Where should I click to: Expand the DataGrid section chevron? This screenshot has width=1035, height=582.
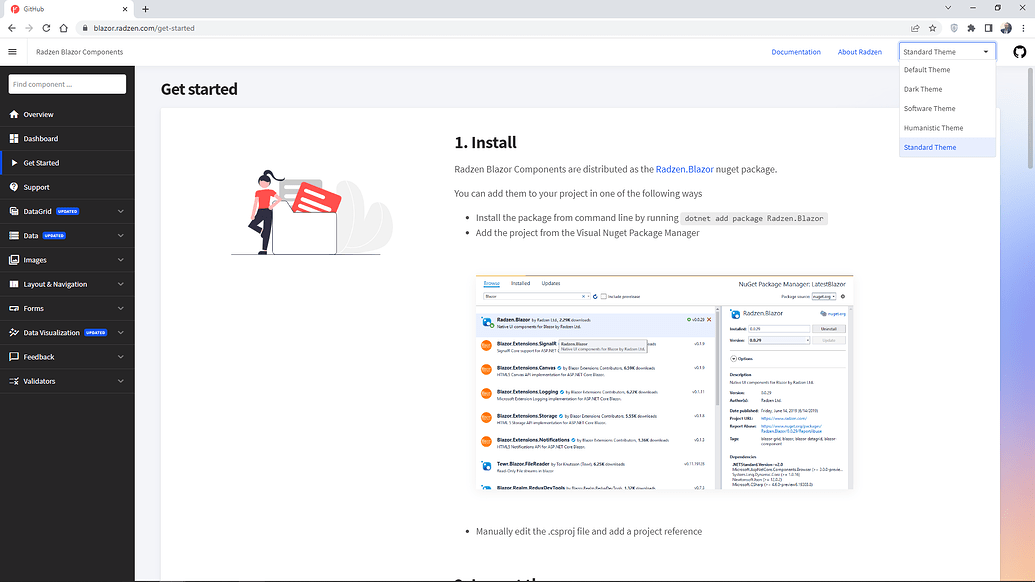pos(120,211)
